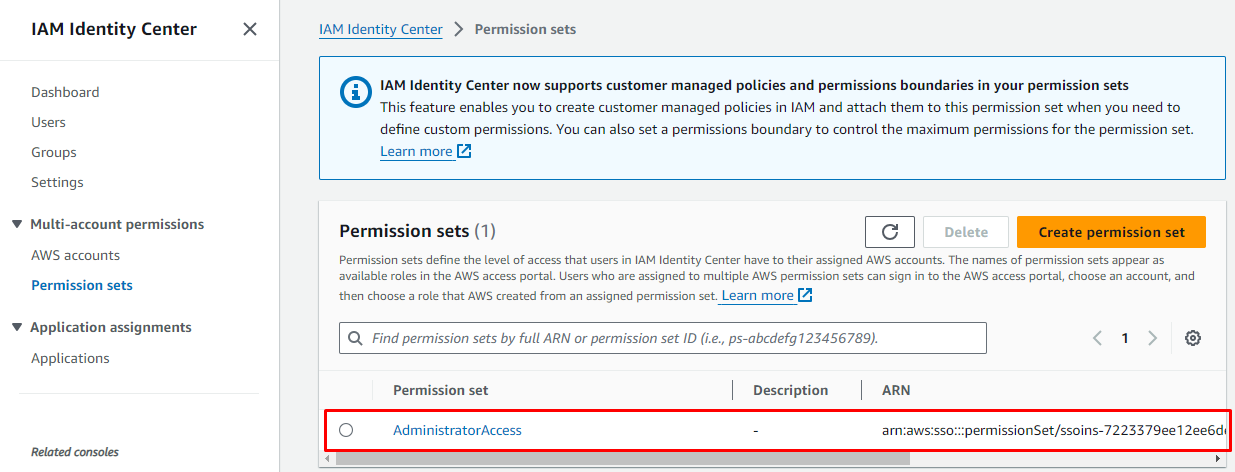Go to next page arrow
This screenshot has height=472, width=1235.
tap(1152, 338)
